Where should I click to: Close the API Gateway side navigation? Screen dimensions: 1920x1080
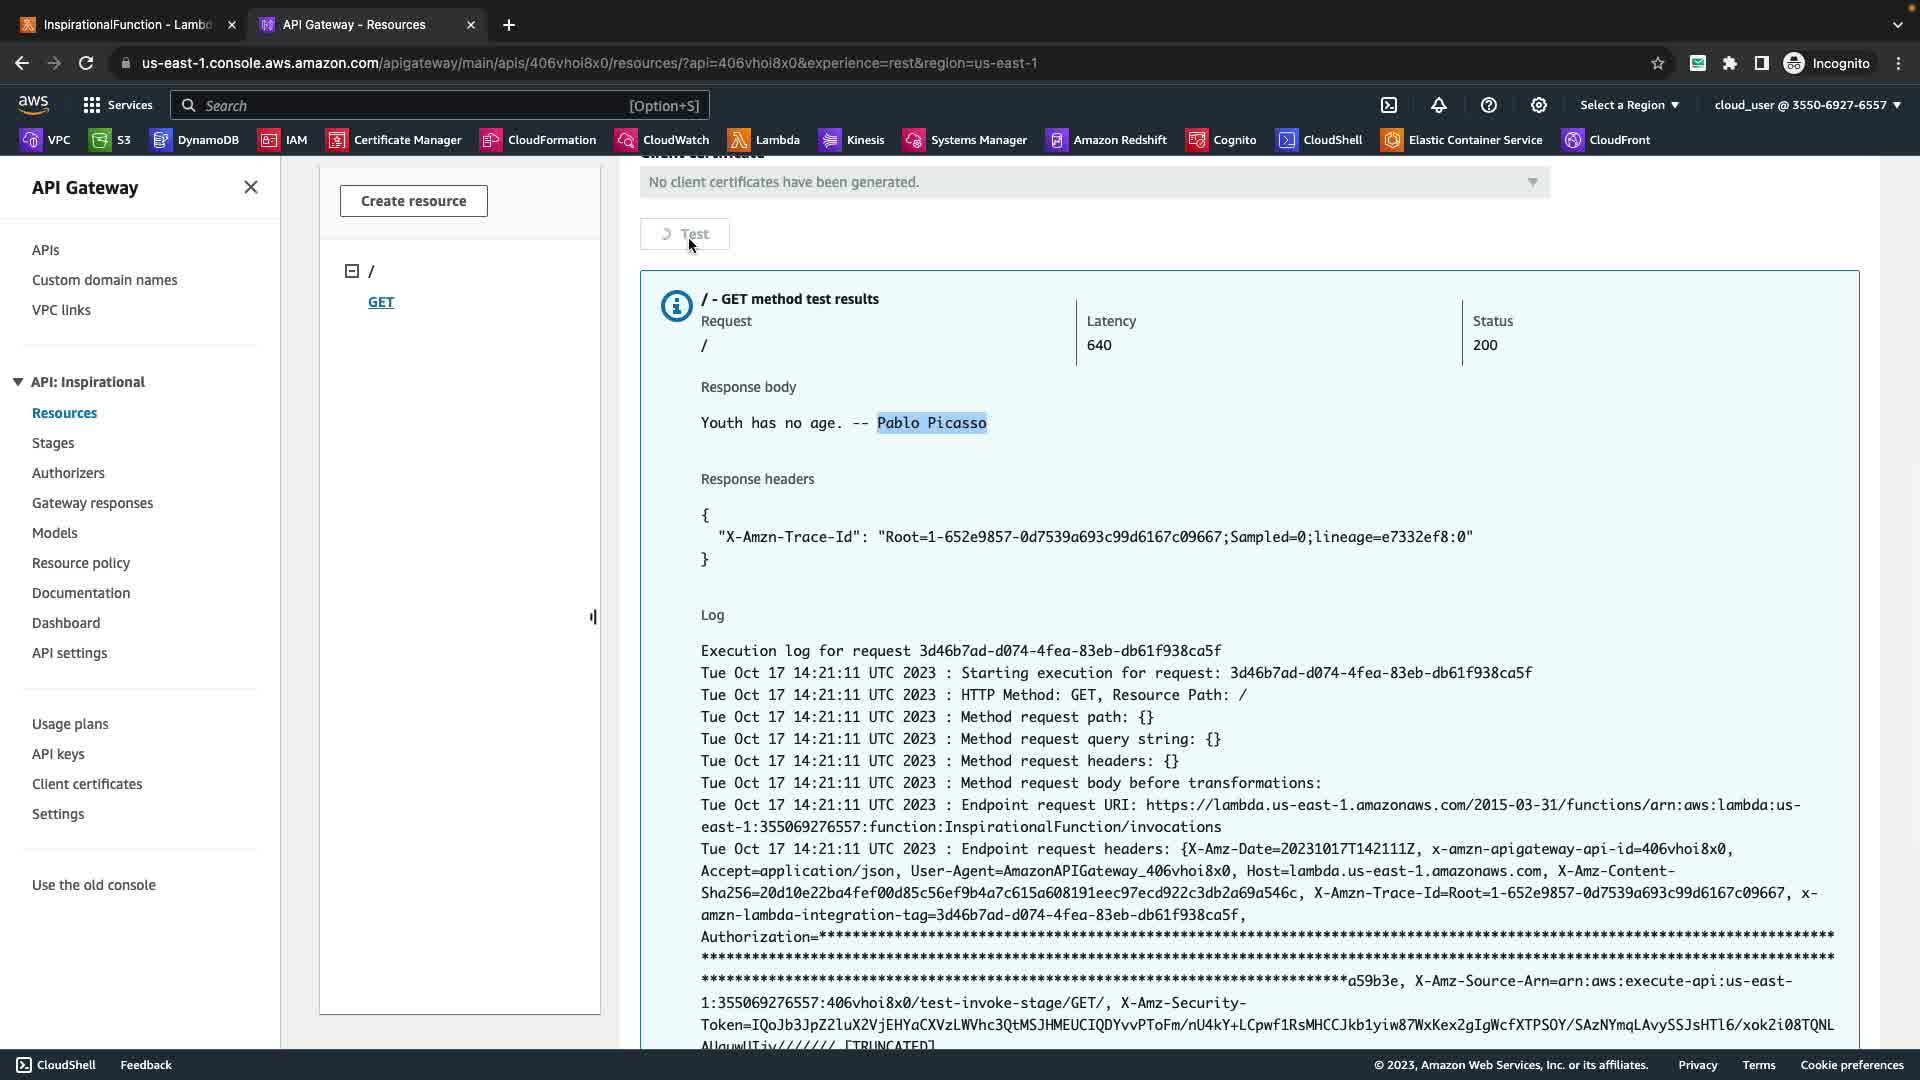click(x=251, y=188)
